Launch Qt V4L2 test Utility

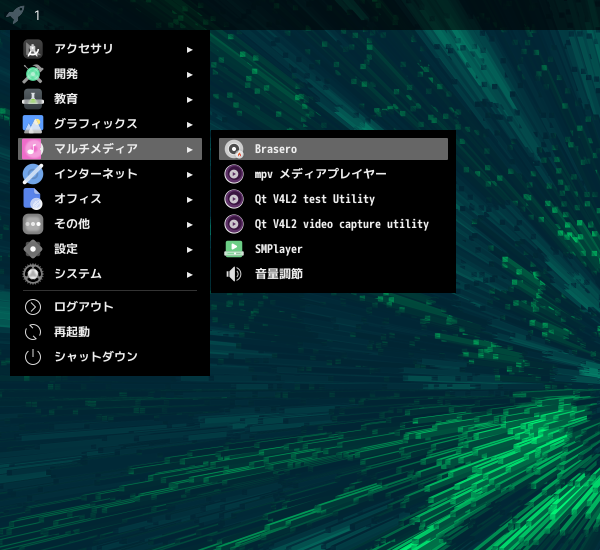(333, 199)
